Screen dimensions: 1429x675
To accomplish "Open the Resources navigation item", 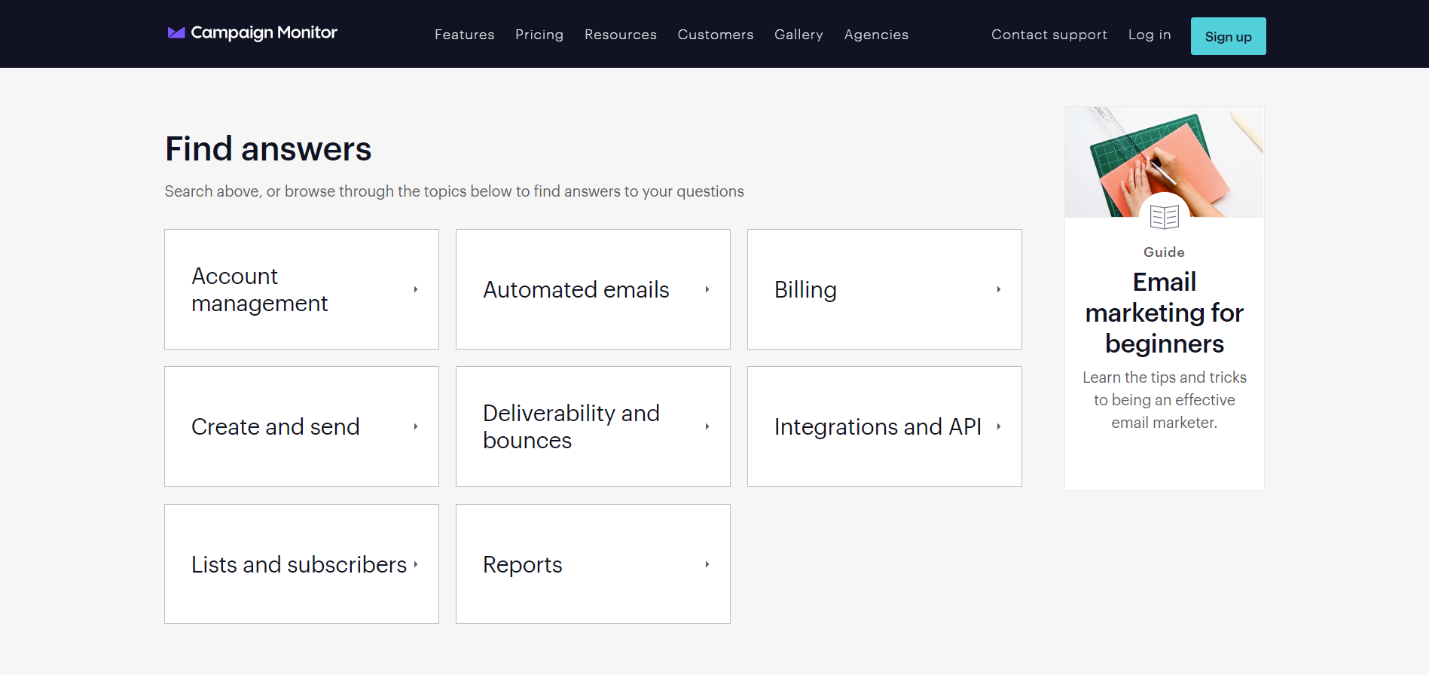I will pos(620,35).
